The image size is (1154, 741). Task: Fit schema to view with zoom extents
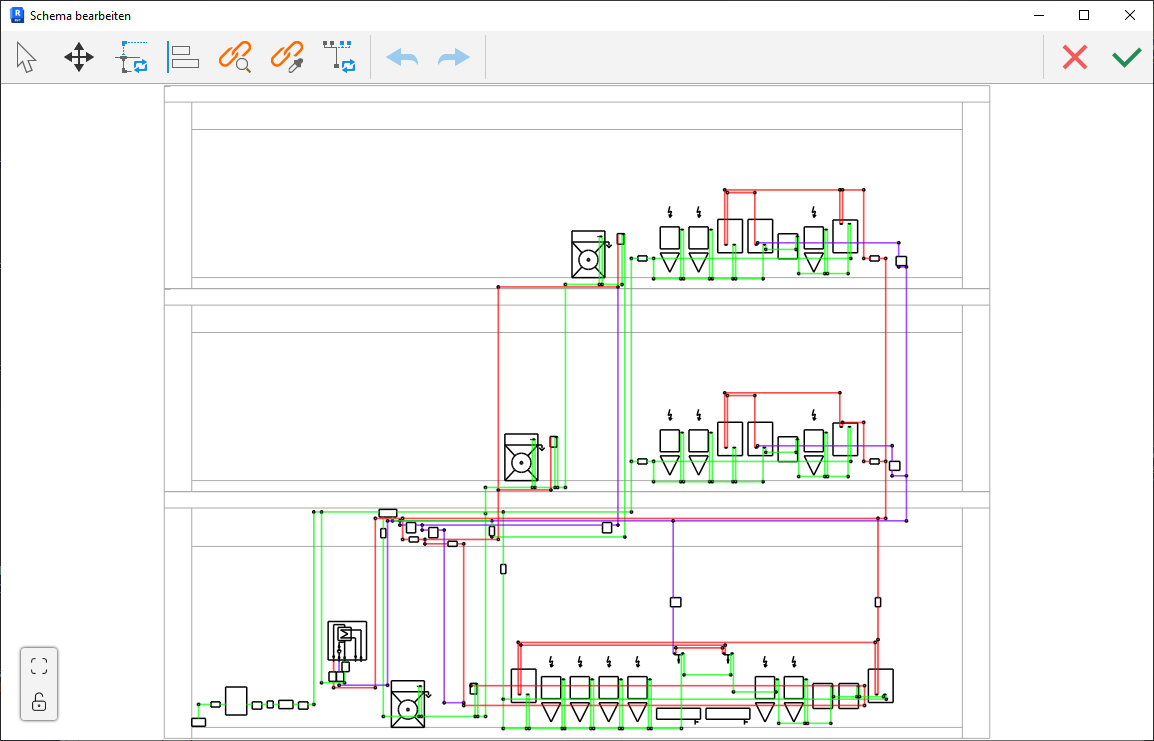[x=39, y=667]
